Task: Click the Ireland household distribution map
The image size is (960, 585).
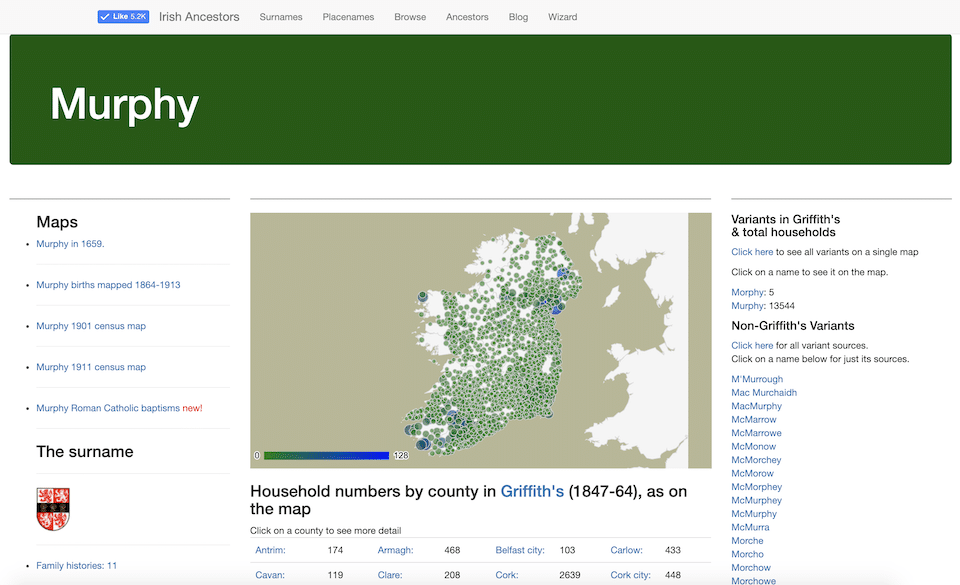Action: point(481,340)
